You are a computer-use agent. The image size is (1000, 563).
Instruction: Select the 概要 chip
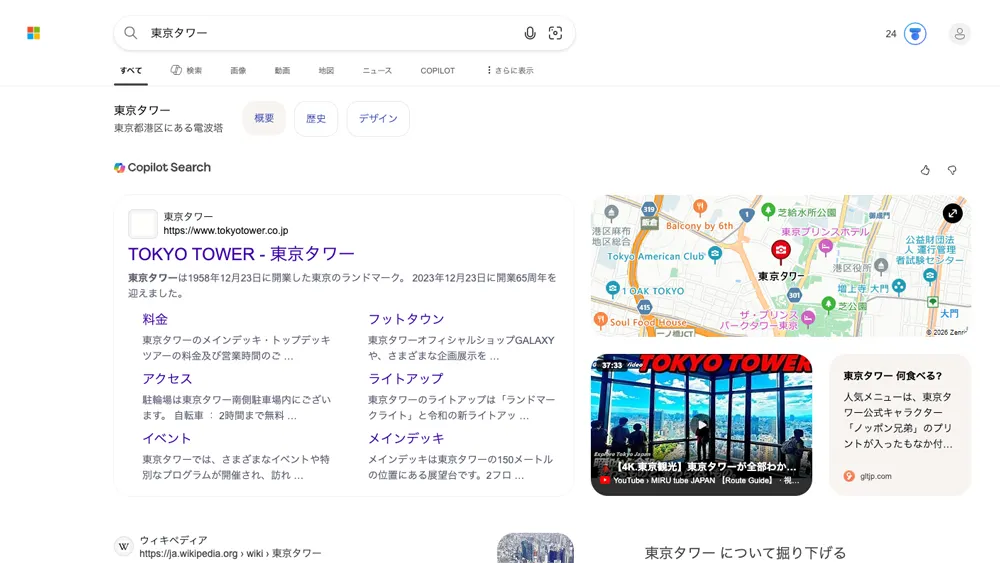pos(264,119)
